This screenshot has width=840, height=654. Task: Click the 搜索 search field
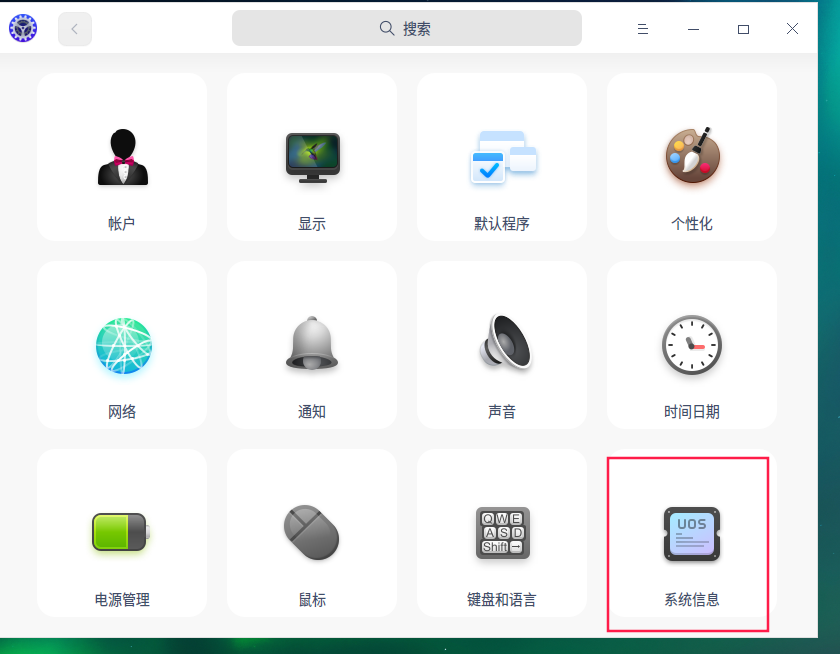click(x=406, y=29)
